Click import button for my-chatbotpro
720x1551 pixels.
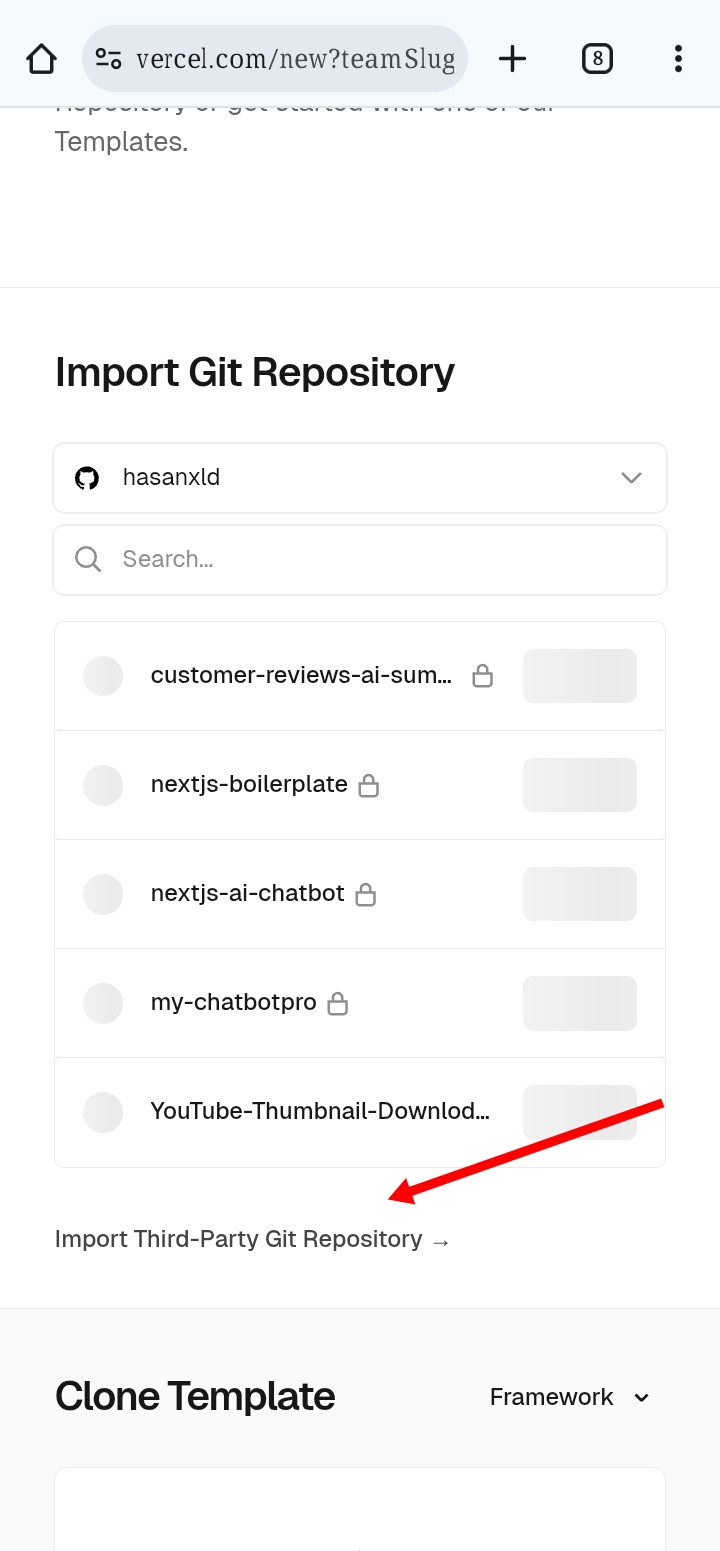click(580, 1003)
